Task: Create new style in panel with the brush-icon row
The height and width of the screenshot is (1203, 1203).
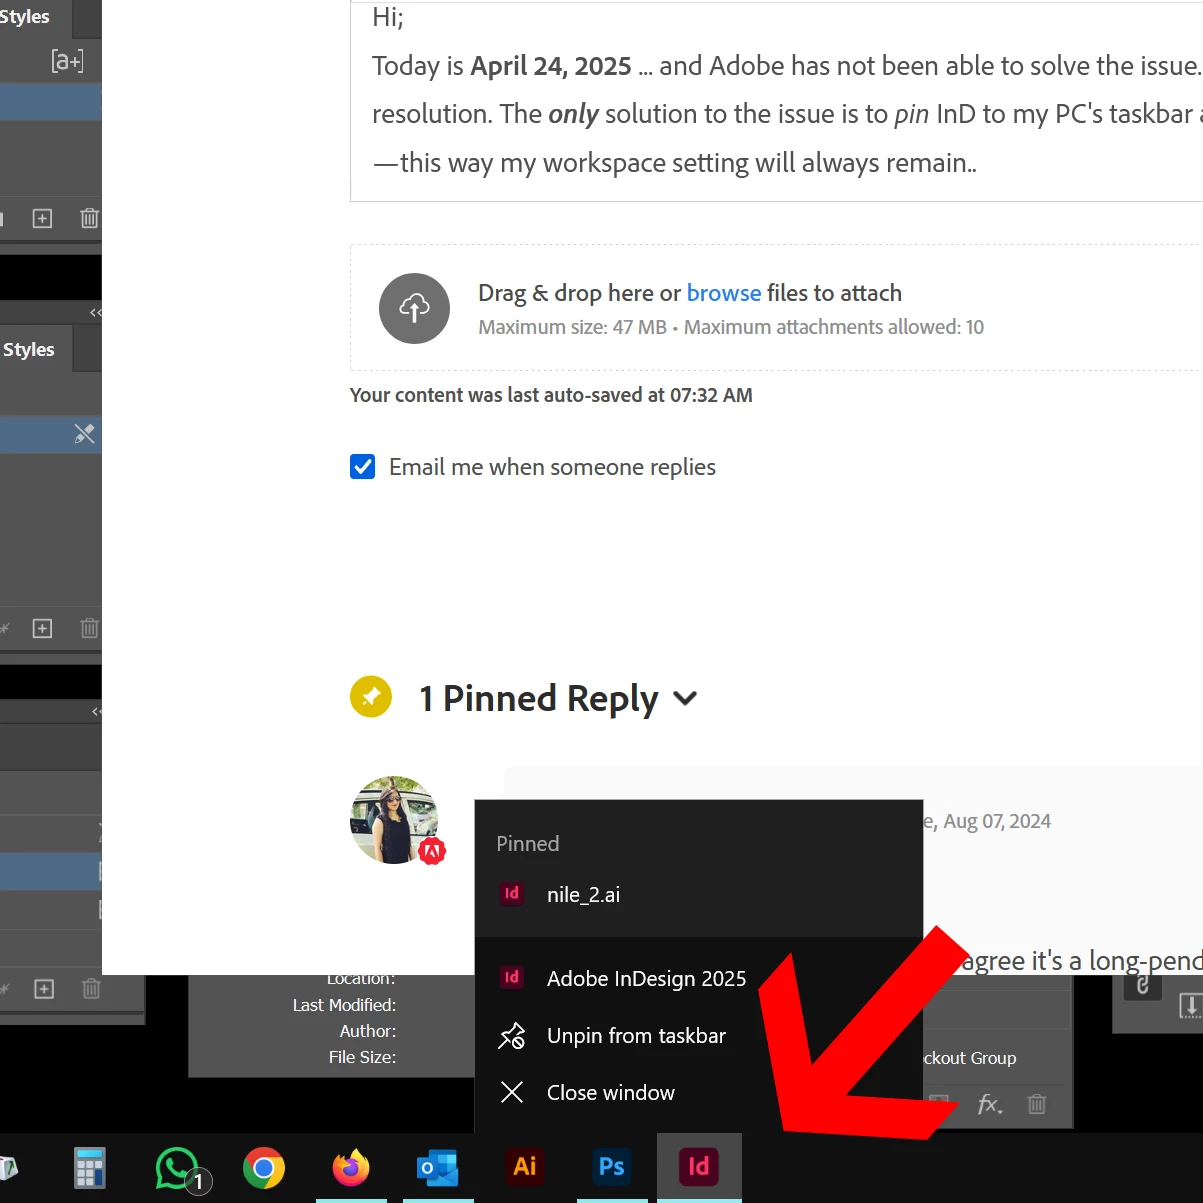Action: (42, 628)
